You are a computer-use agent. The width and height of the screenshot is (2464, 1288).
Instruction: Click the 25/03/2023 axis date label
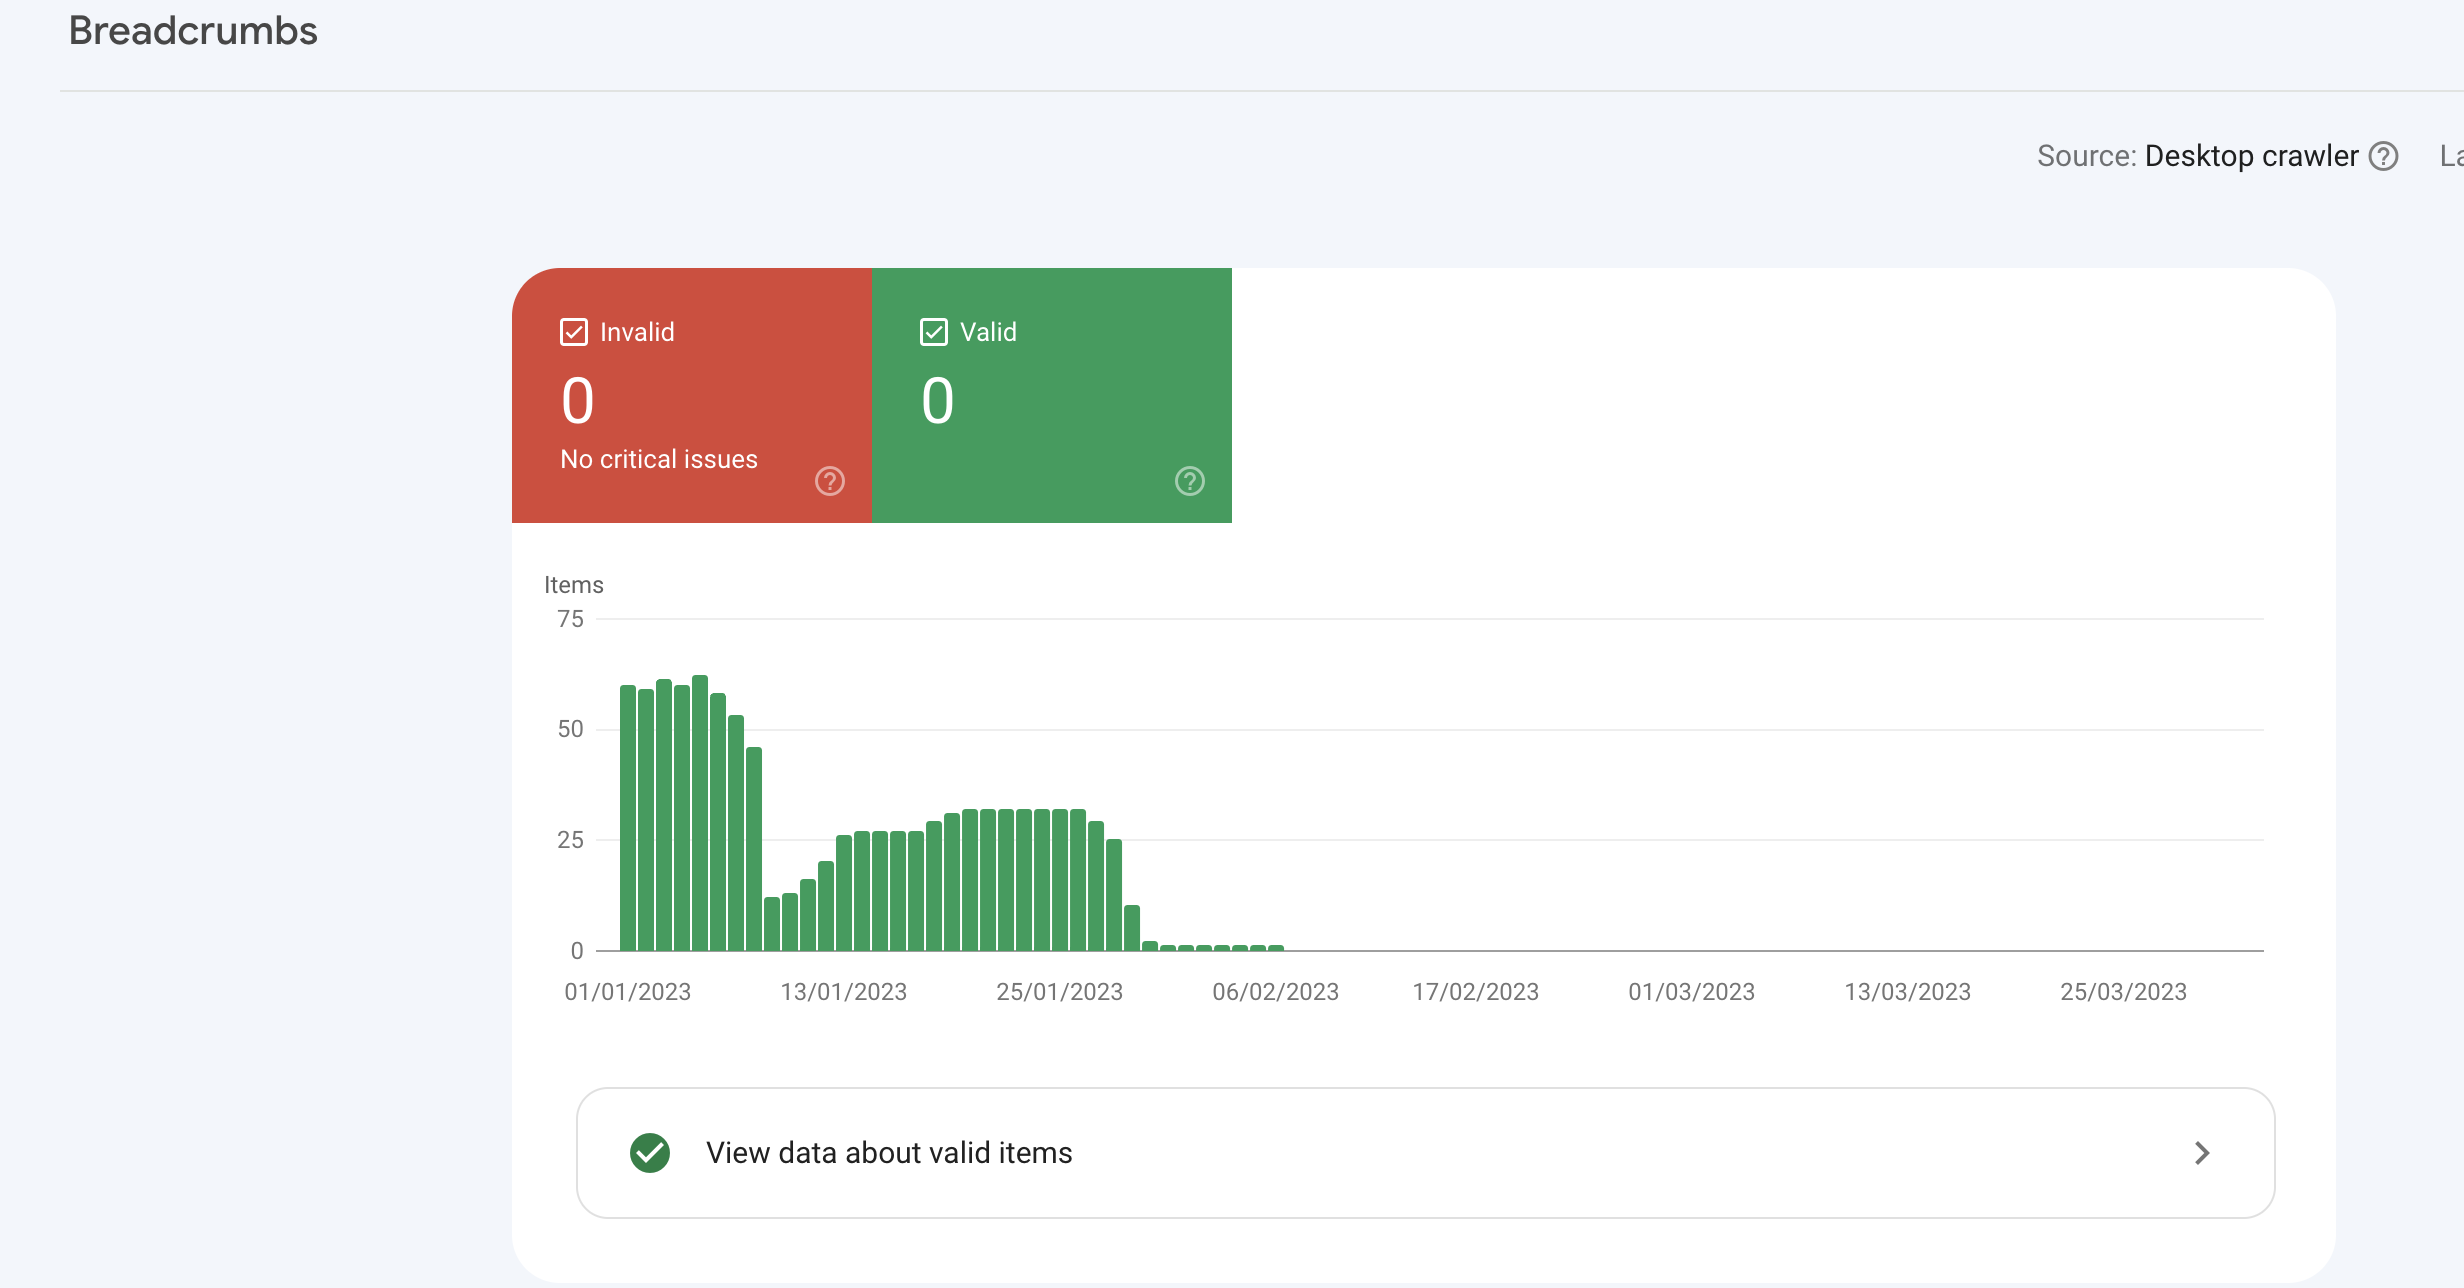click(2124, 992)
